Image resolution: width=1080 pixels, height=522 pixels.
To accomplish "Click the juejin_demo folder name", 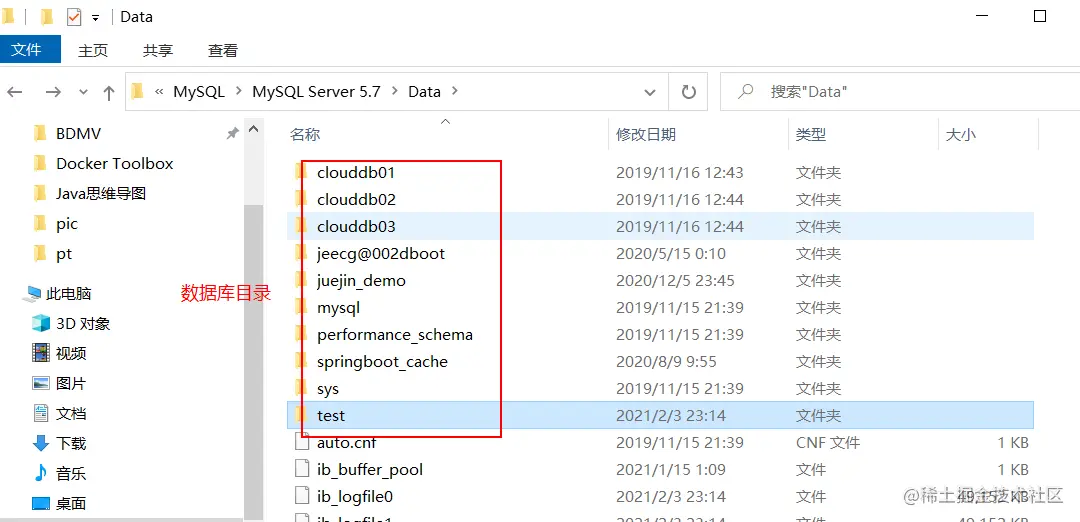I will pos(362,281).
